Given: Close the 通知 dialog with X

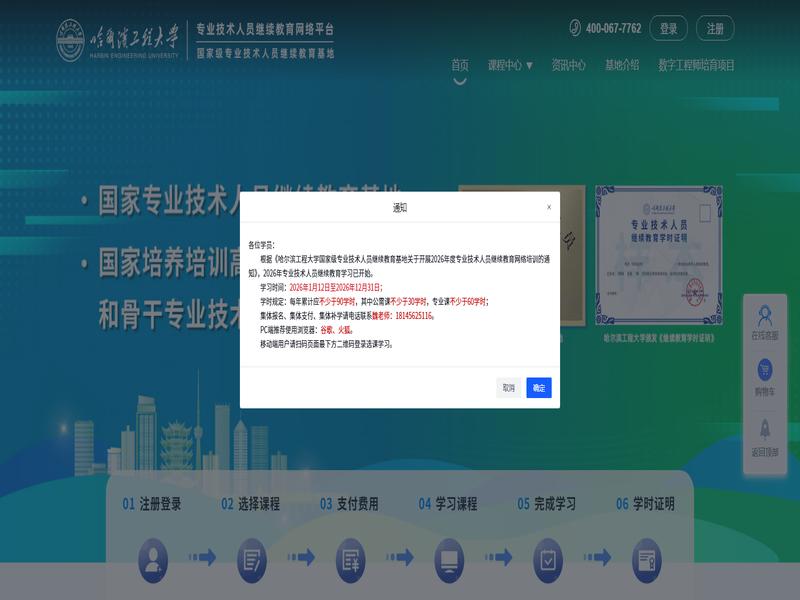Looking at the screenshot, I should 548,207.
